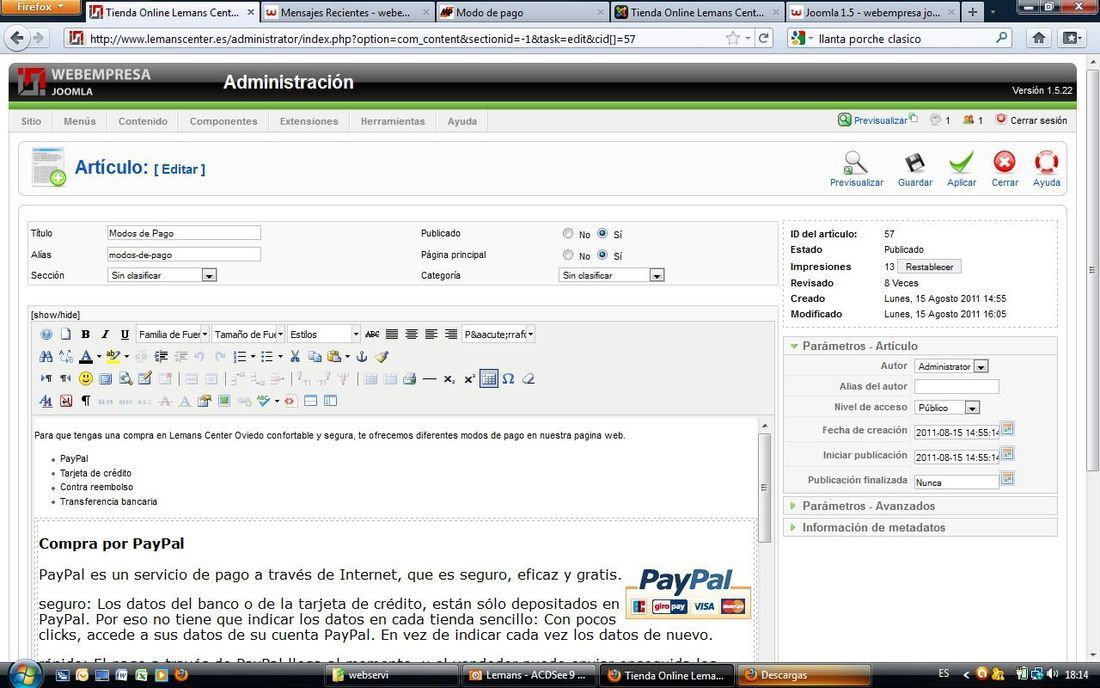Click the [show/hide] editor link
The image size is (1100, 688).
click(55, 315)
